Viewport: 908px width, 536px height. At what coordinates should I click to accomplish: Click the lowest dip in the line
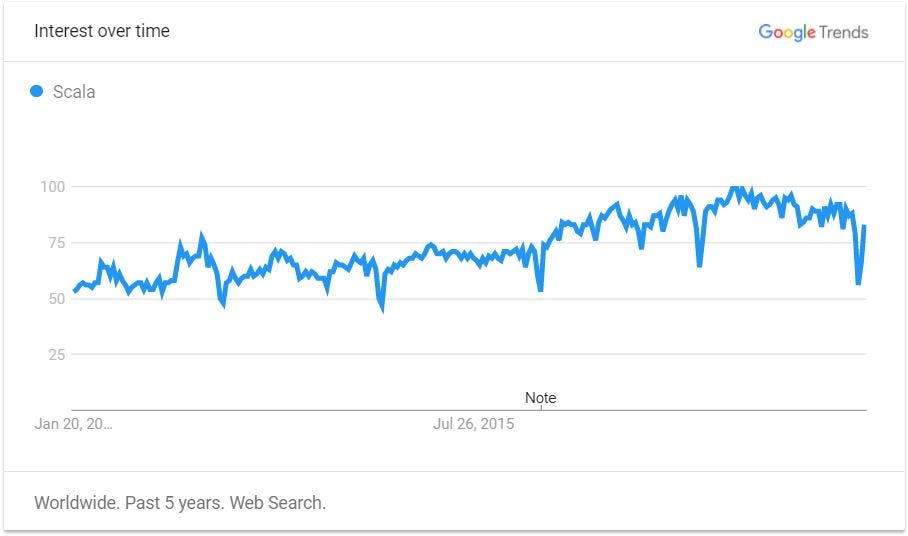click(383, 310)
